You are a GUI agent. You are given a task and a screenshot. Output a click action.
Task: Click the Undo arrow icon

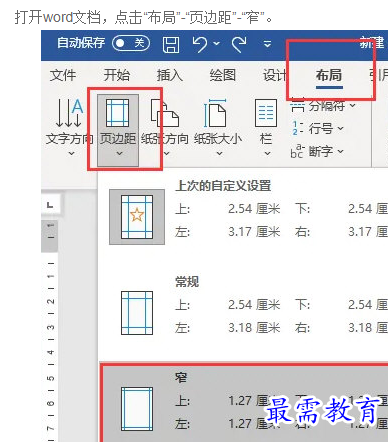tap(200, 44)
